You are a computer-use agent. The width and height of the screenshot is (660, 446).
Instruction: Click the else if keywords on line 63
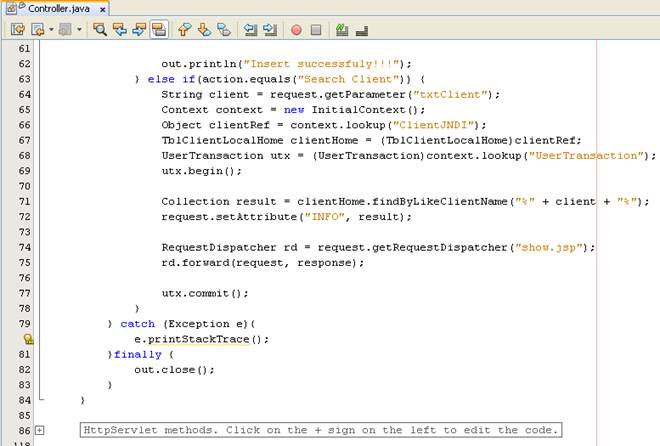coord(171,79)
